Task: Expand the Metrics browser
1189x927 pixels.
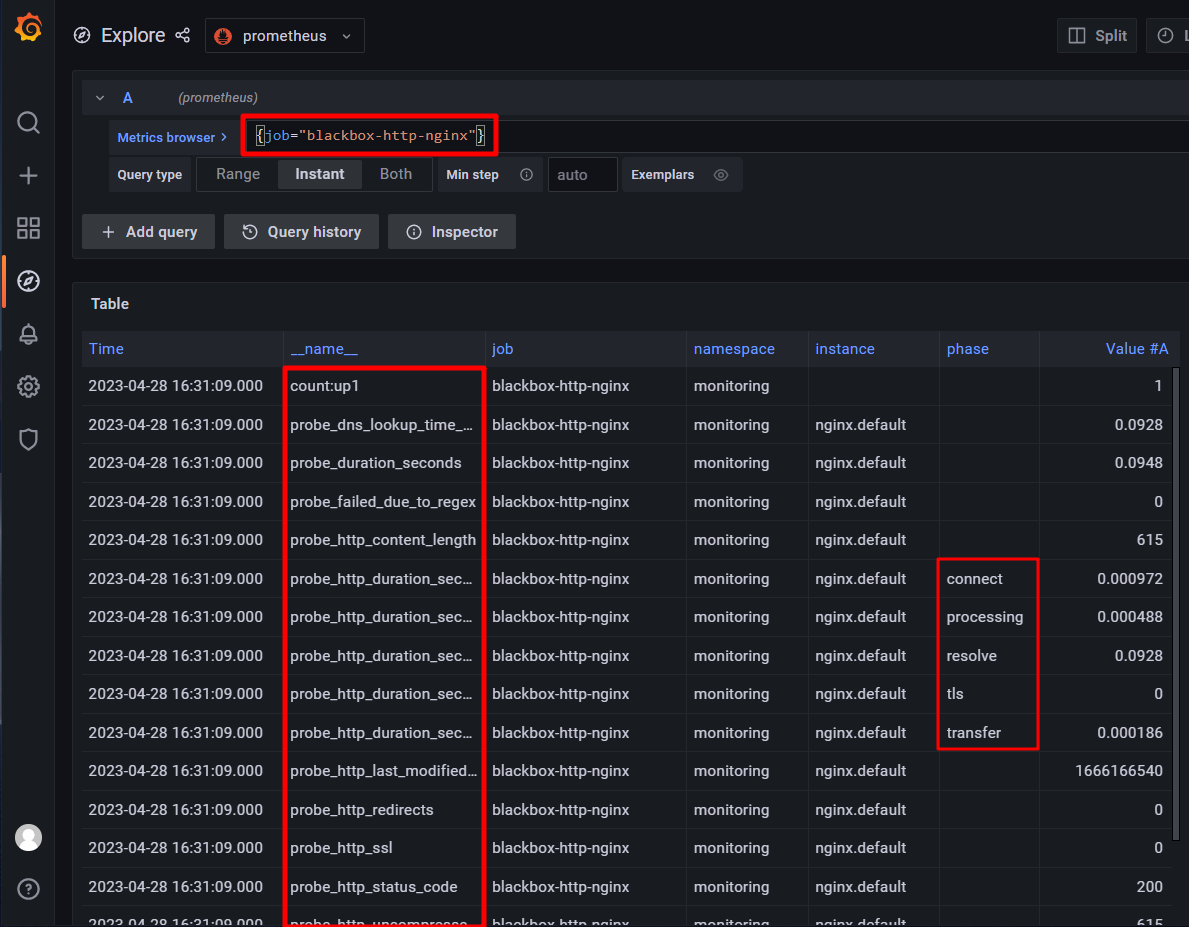Action: 172,137
